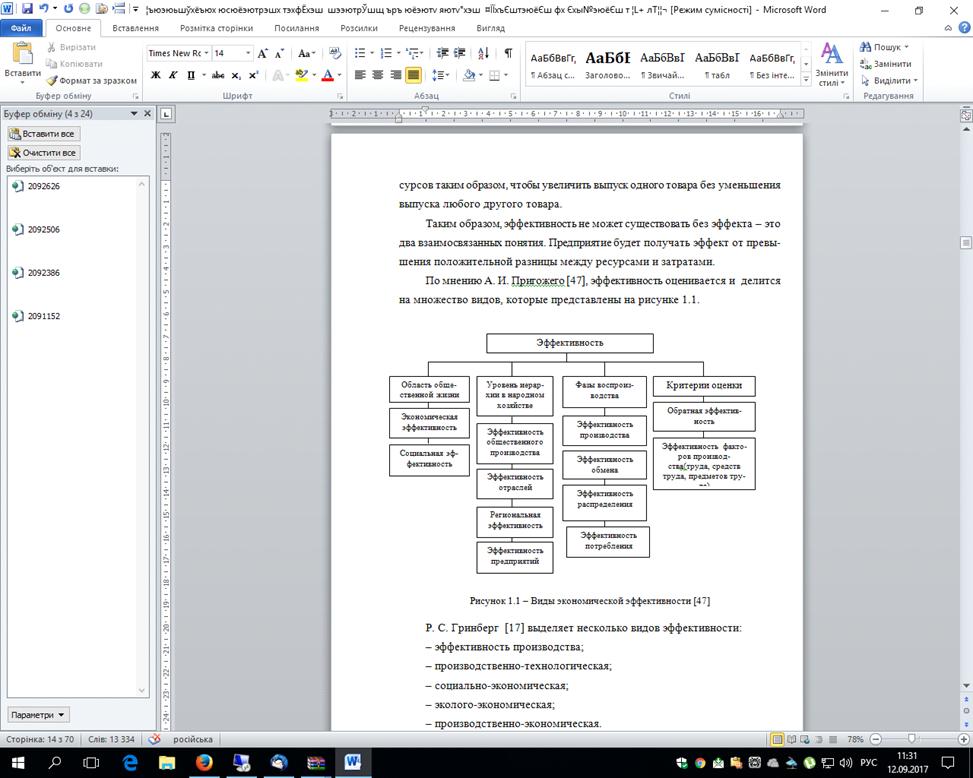Toggle show paragraph marks (¶)
The height and width of the screenshot is (778, 973).
tap(508, 53)
